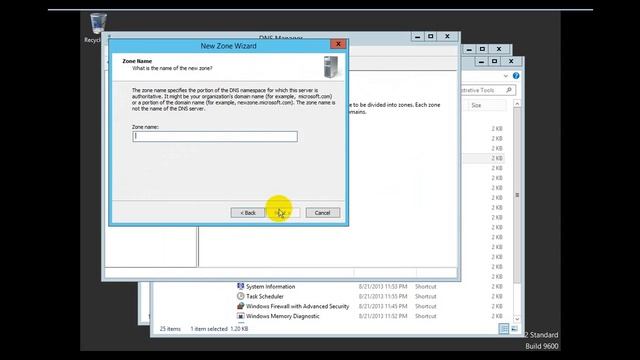Click the 8/21/2013 11:53 PM date cell
The image size is (640, 360).
pyautogui.click(x=383, y=287)
